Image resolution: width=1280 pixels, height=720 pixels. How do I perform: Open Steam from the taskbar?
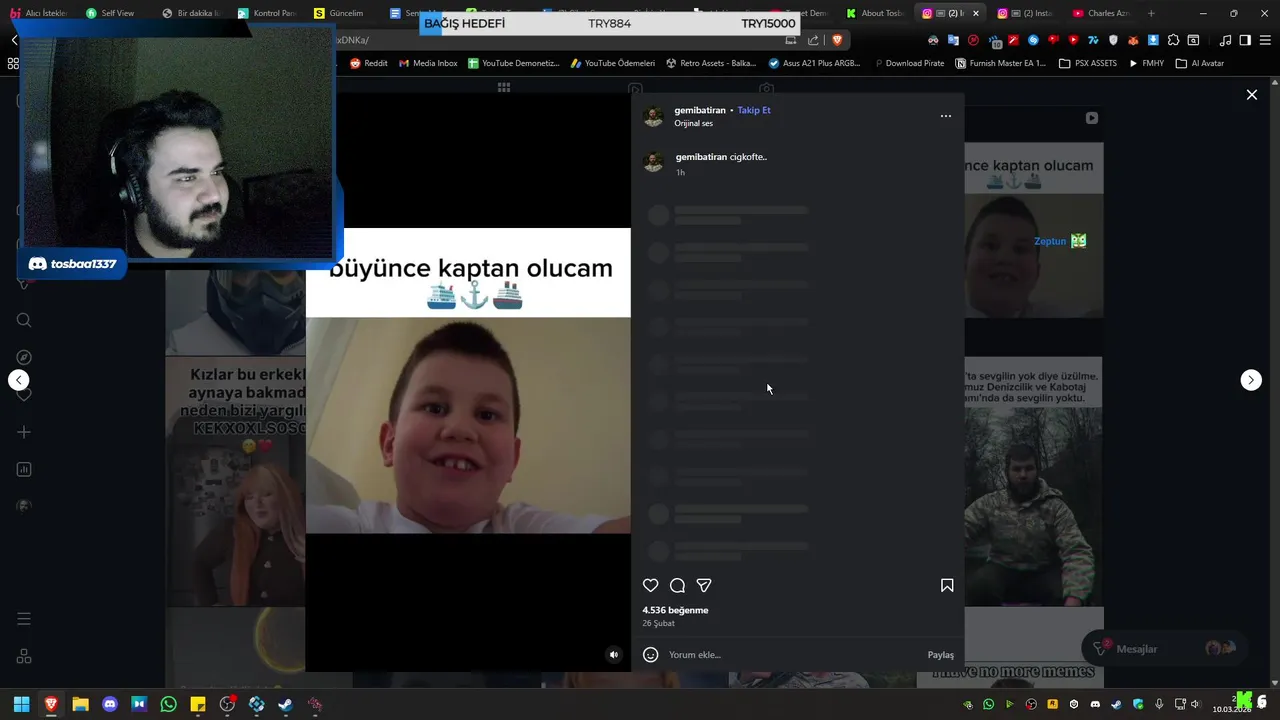tap(286, 704)
